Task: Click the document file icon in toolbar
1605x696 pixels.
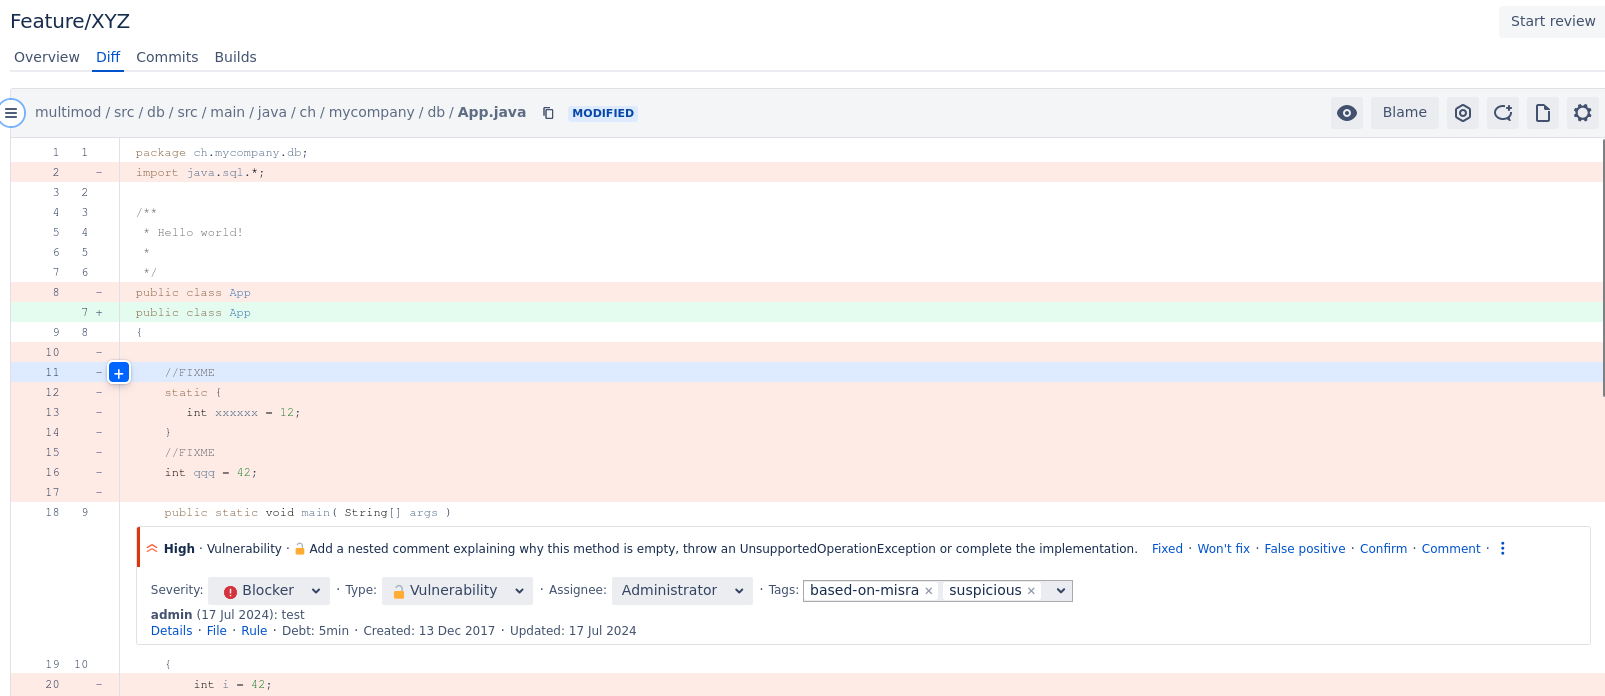Action: coord(1542,113)
